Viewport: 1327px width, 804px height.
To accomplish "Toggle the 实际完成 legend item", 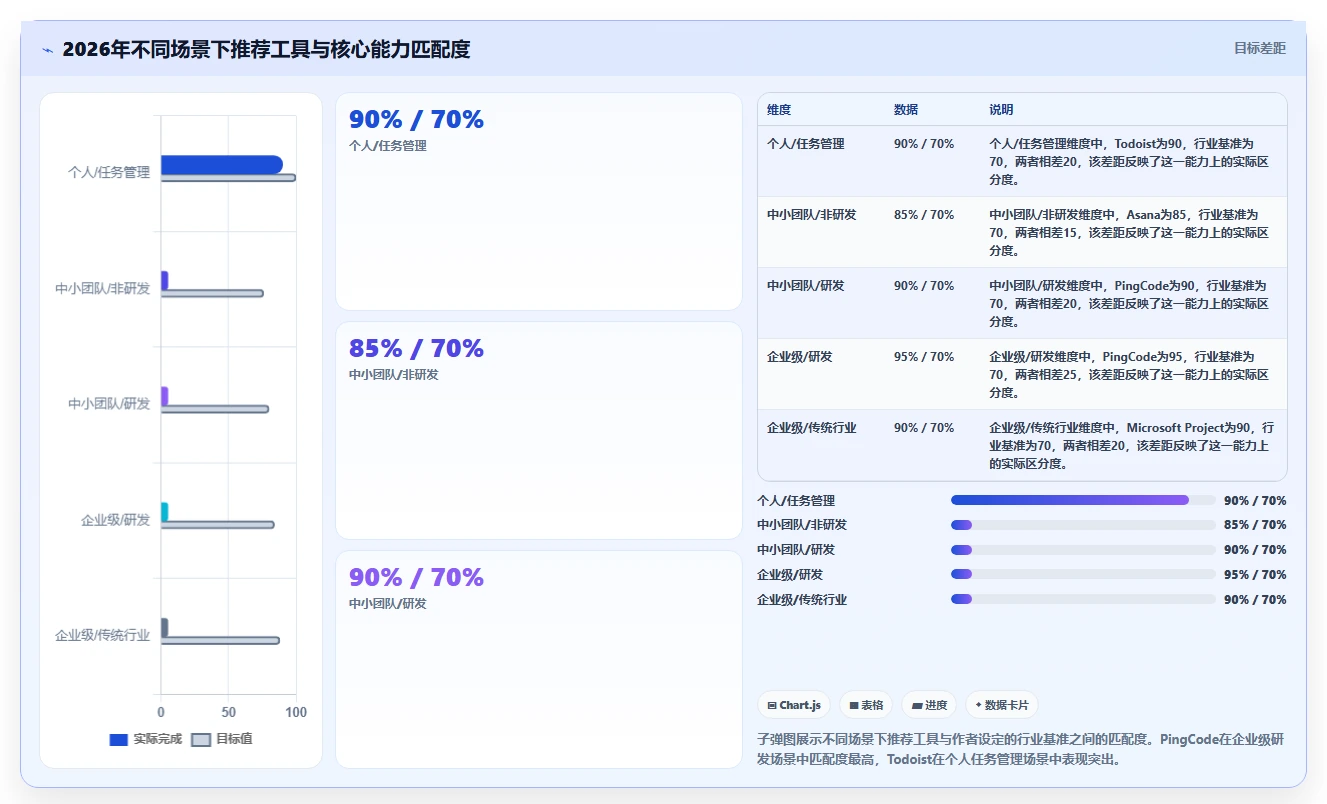I will click(x=145, y=740).
